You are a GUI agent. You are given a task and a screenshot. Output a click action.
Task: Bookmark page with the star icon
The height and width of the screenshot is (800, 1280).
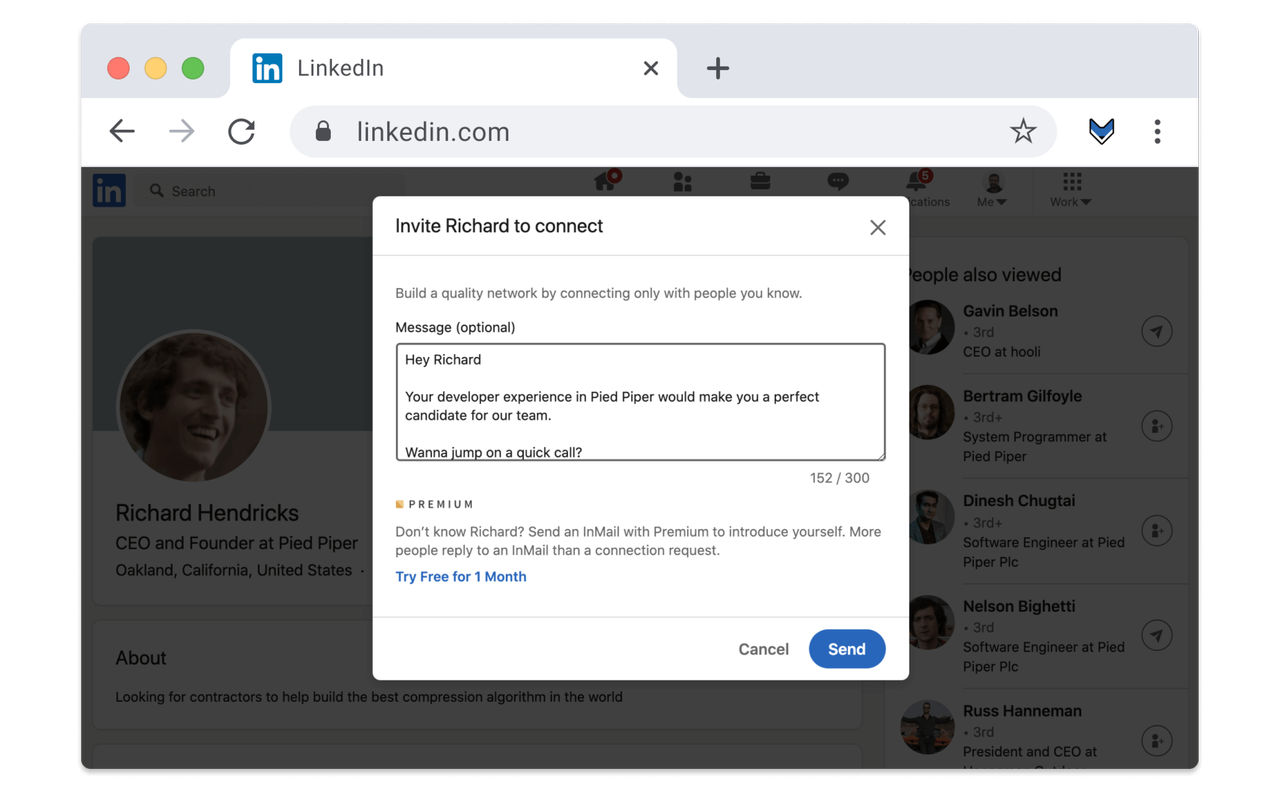tap(1022, 131)
